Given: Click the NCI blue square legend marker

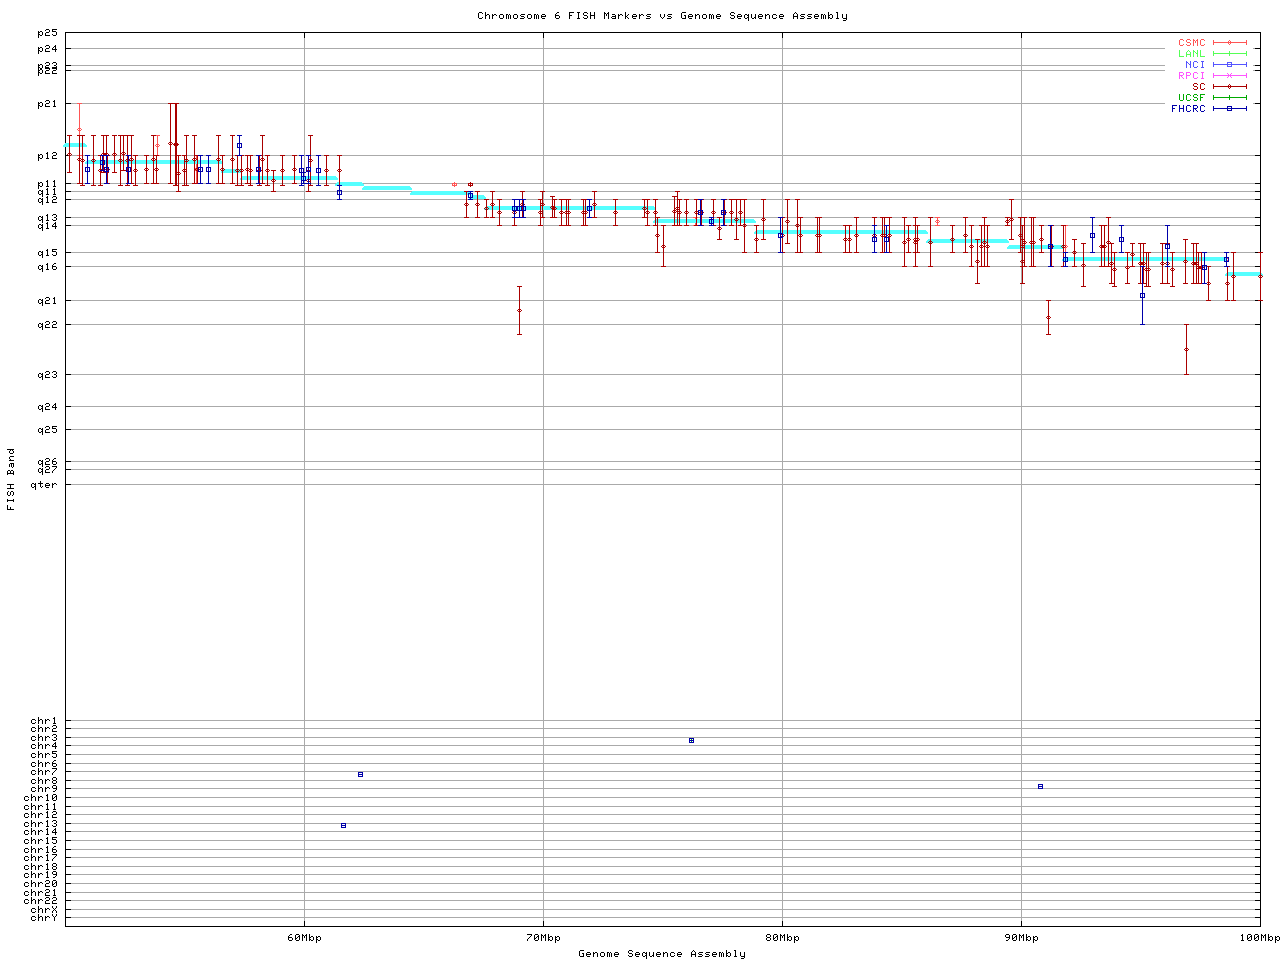Looking at the screenshot, I should (x=1229, y=65).
